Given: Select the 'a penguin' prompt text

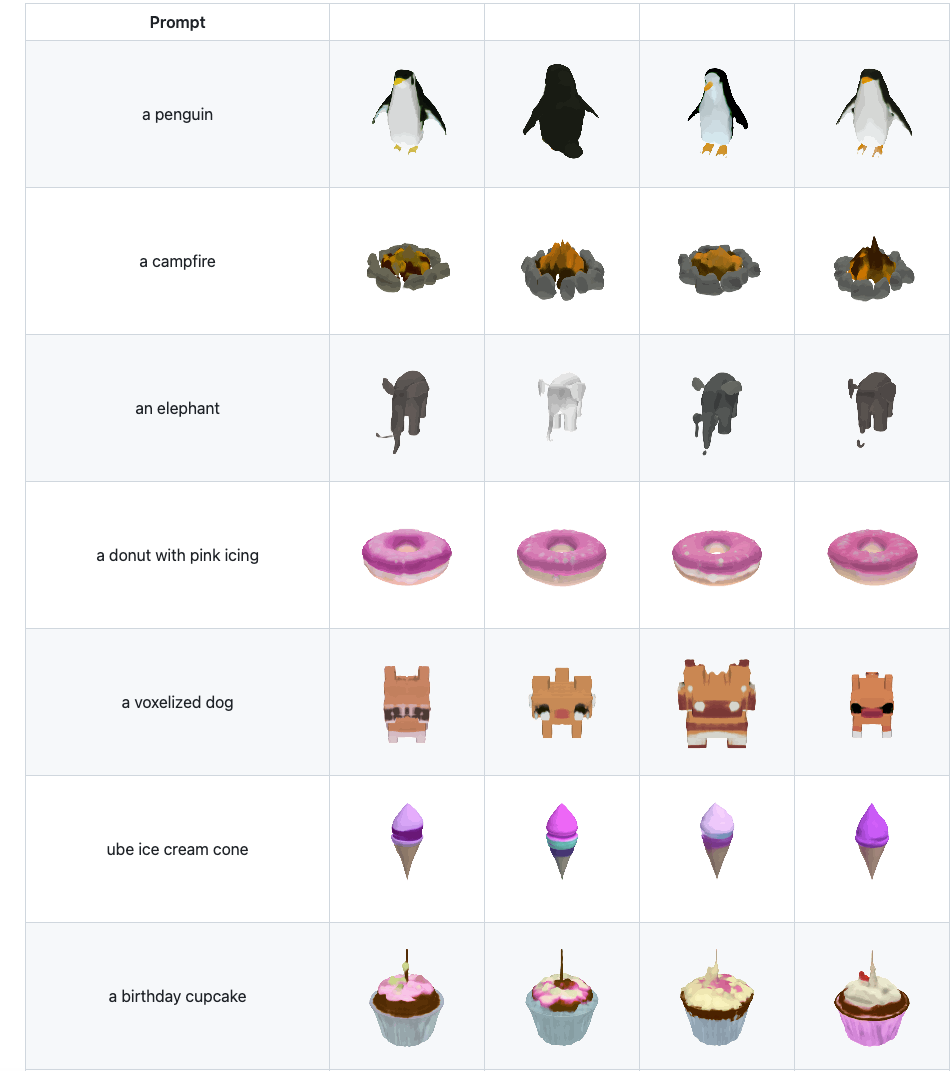Looking at the screenshot, I should (x=178, y=114).
